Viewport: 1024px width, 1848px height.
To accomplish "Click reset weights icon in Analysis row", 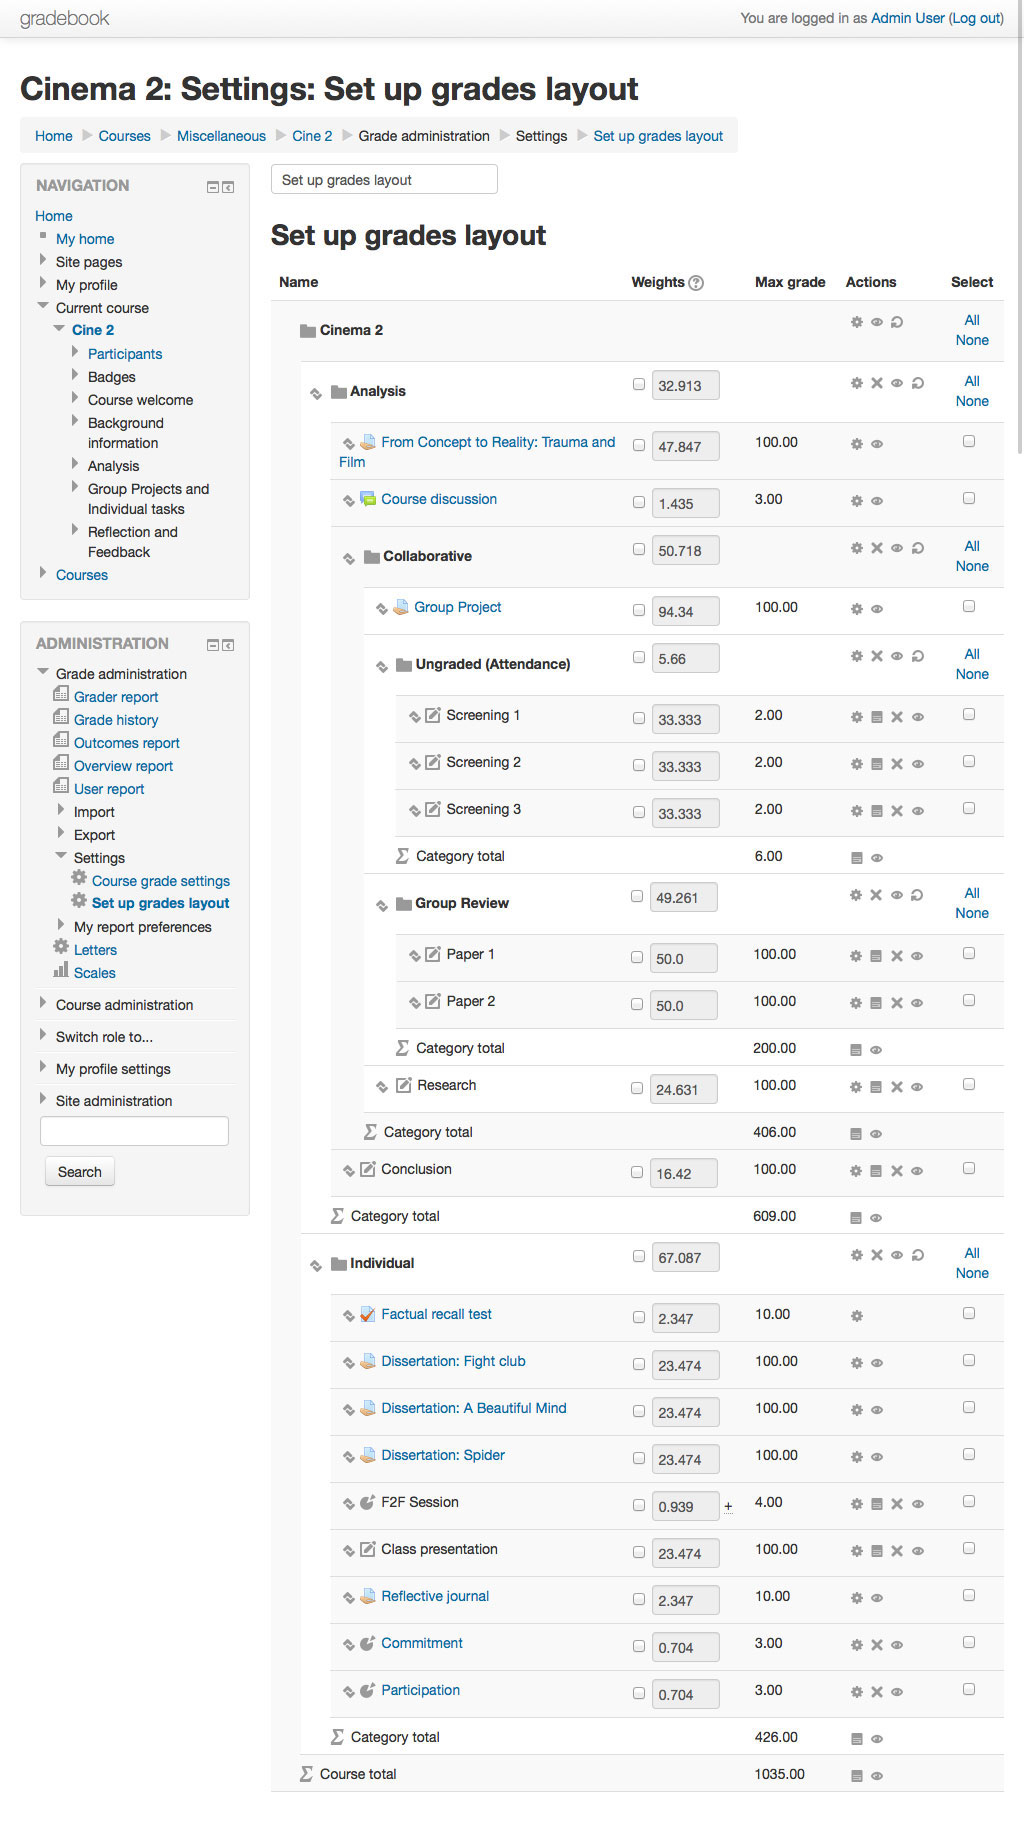I will click(918, 383).
